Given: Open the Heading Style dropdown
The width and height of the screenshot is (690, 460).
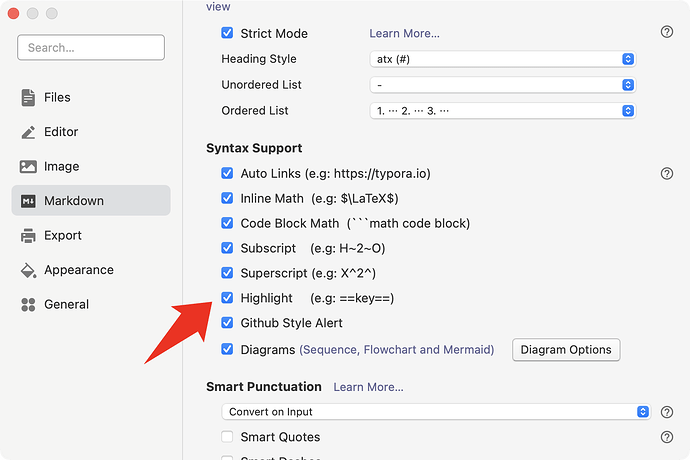Looking at the screenshot, I should pos(503,59).
